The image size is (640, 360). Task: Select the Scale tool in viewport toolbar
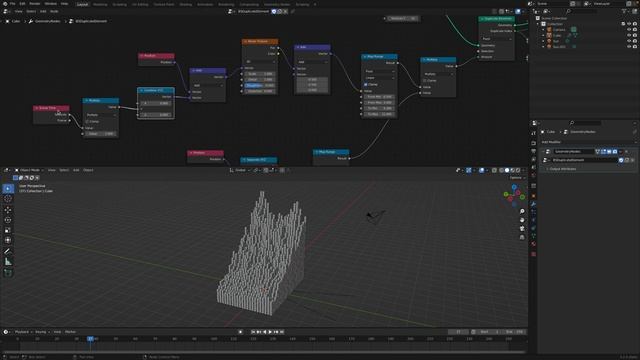tap(8, 230)
